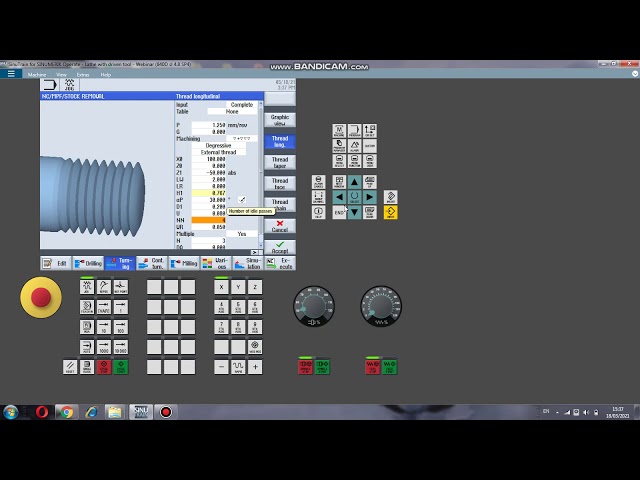Image resolution: width=640 pixels, height=480 pixels.
Task: Click the Offset key on the keypad
Action: coord(370,131)
